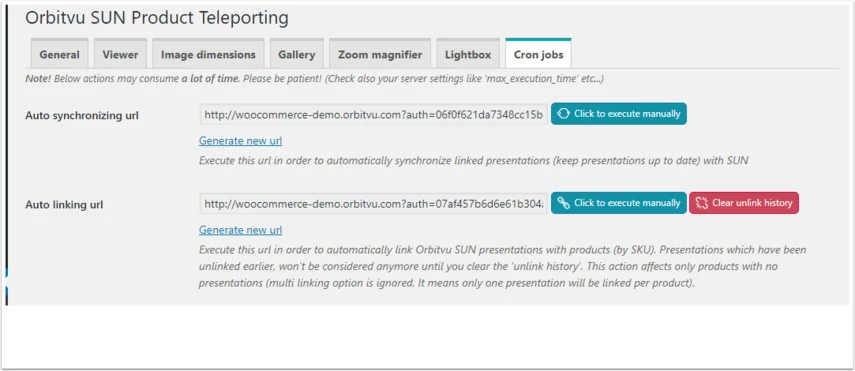The image size is (855, 371).
Task: Click the Auto synchronizing url label
Action: click(x=82, y=116)
